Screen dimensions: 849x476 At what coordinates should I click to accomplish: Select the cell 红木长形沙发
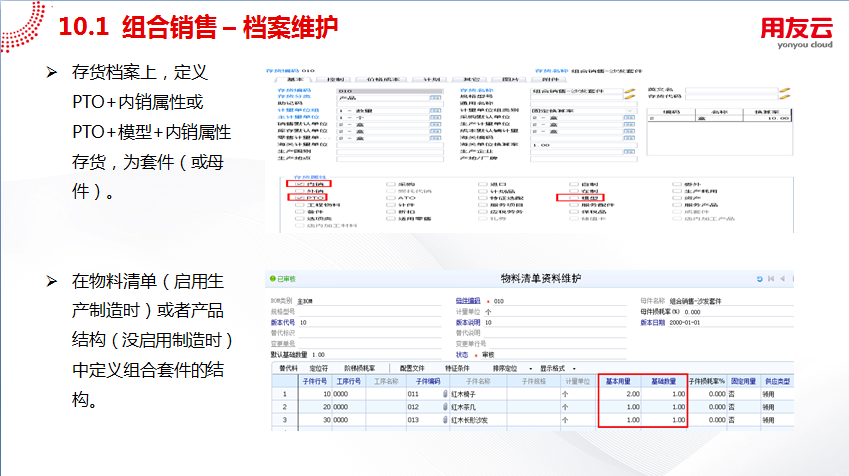[478, 420]
